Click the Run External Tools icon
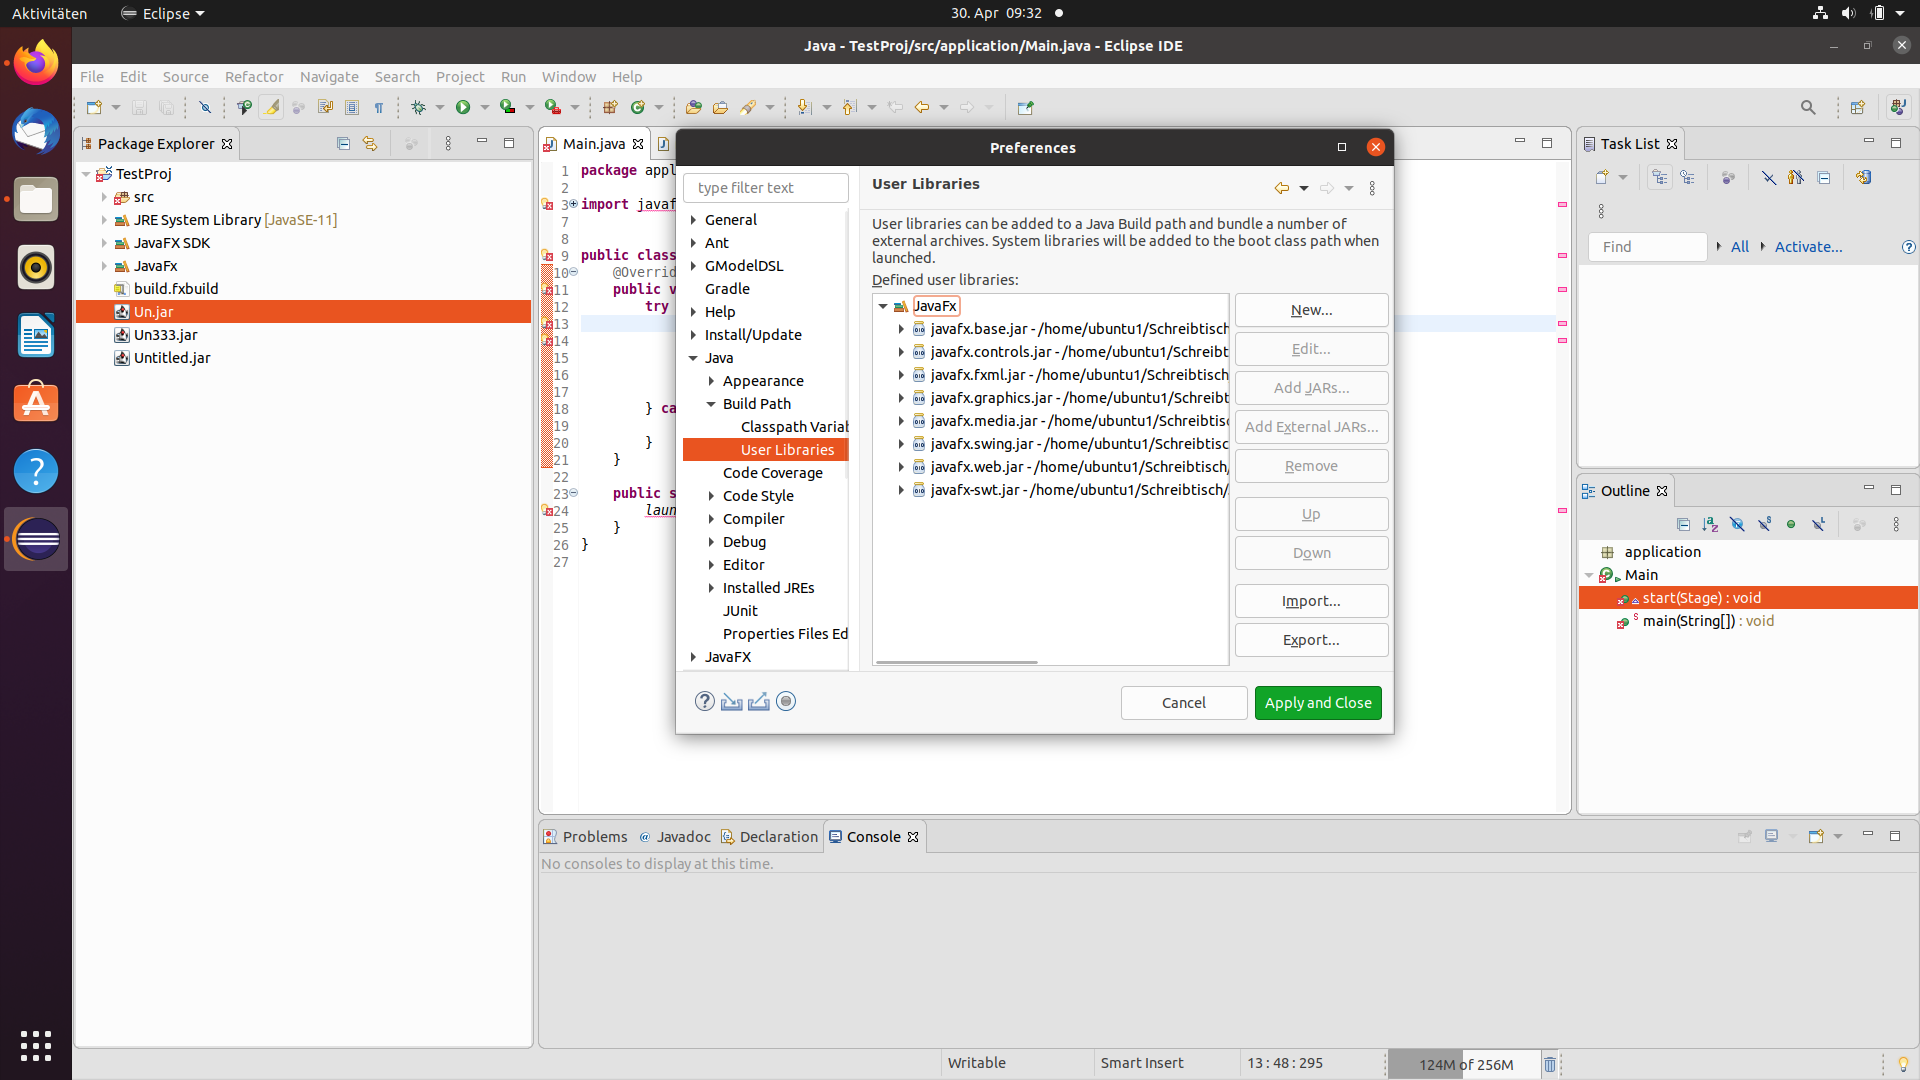Screen dimensions: 1920x1080 553,107
